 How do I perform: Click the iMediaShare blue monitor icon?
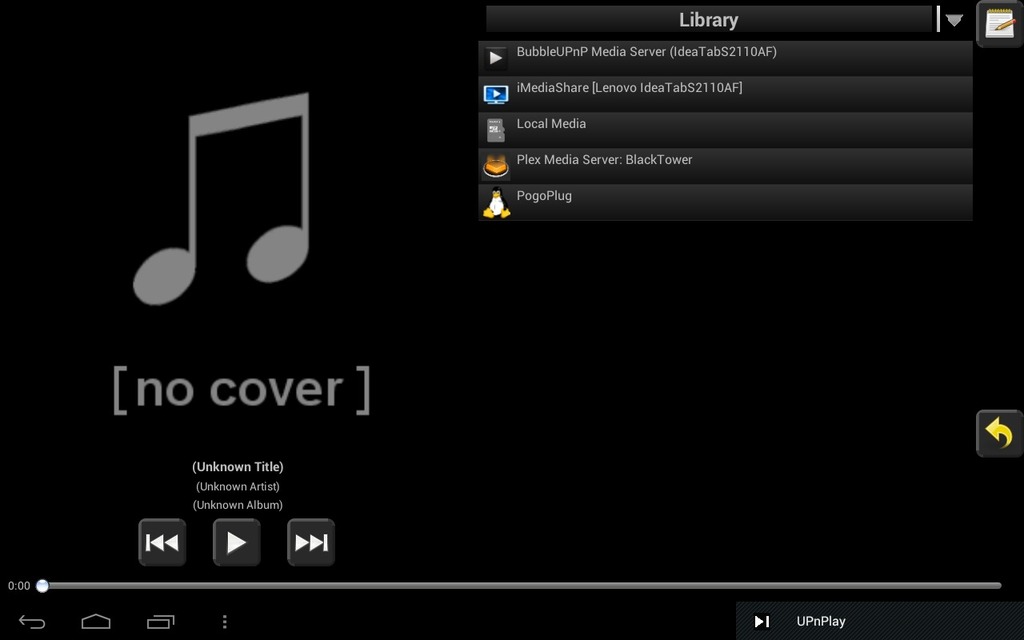pos(496,94)
